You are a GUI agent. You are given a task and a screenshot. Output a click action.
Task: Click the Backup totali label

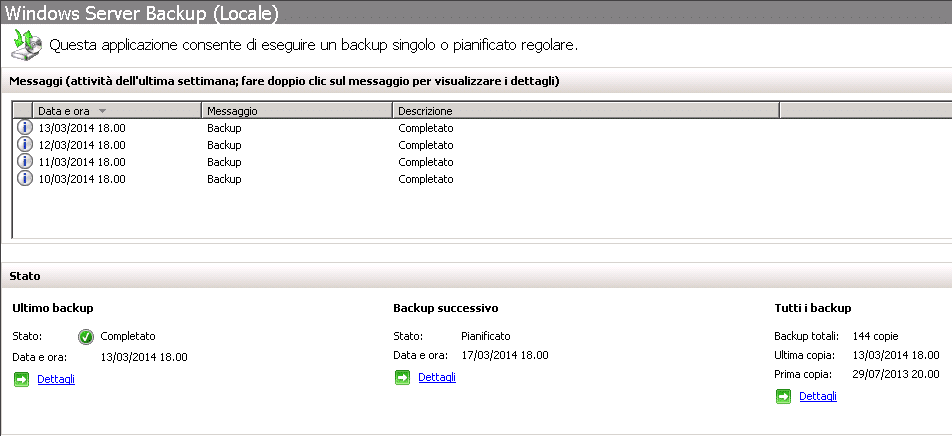click(x=806, y=336)
